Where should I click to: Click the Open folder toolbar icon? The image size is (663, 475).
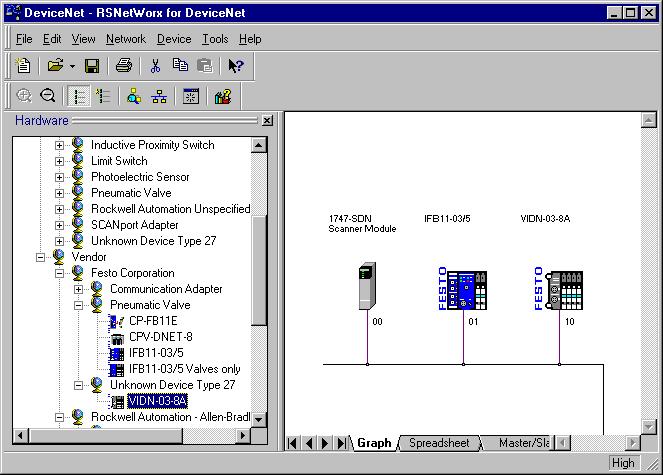[55, 66]
